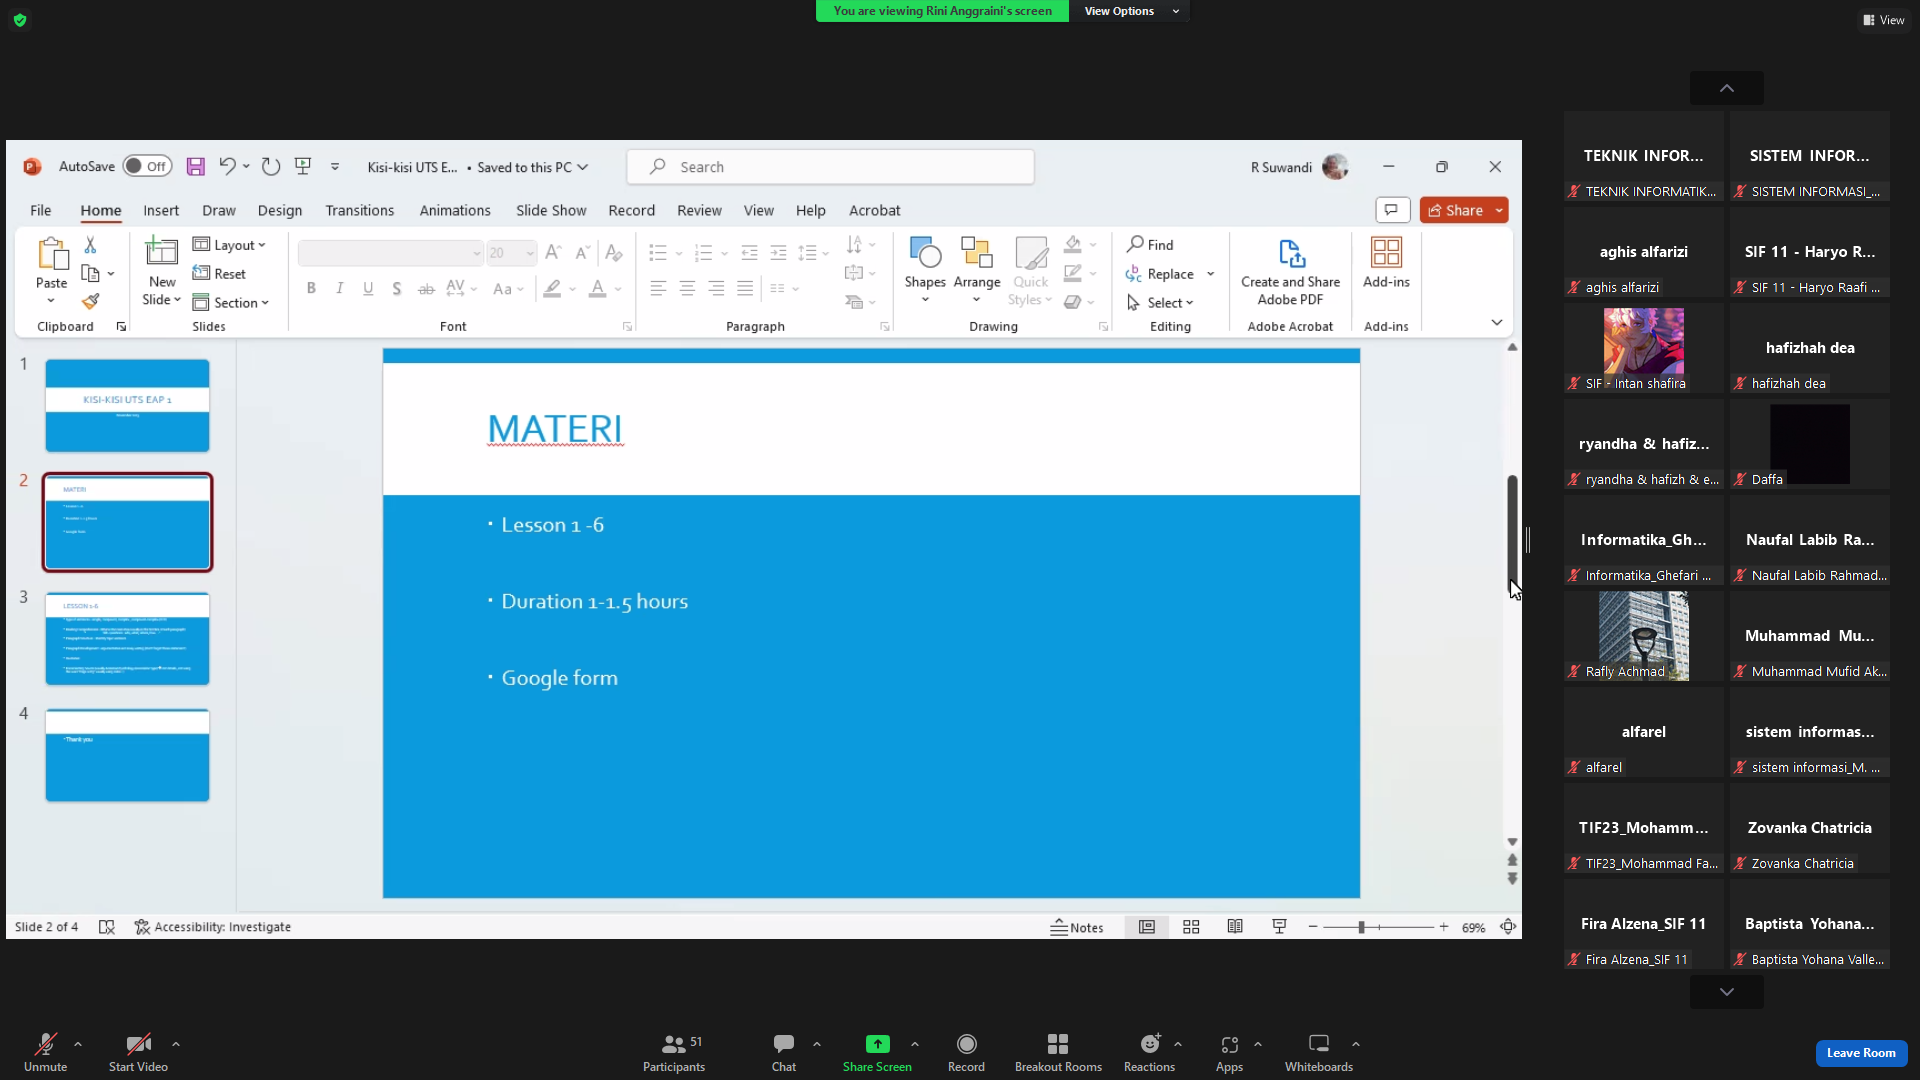1920x1080 pixels.
Task: Justify the paragraph text
Action: click(x=745, y=289)
